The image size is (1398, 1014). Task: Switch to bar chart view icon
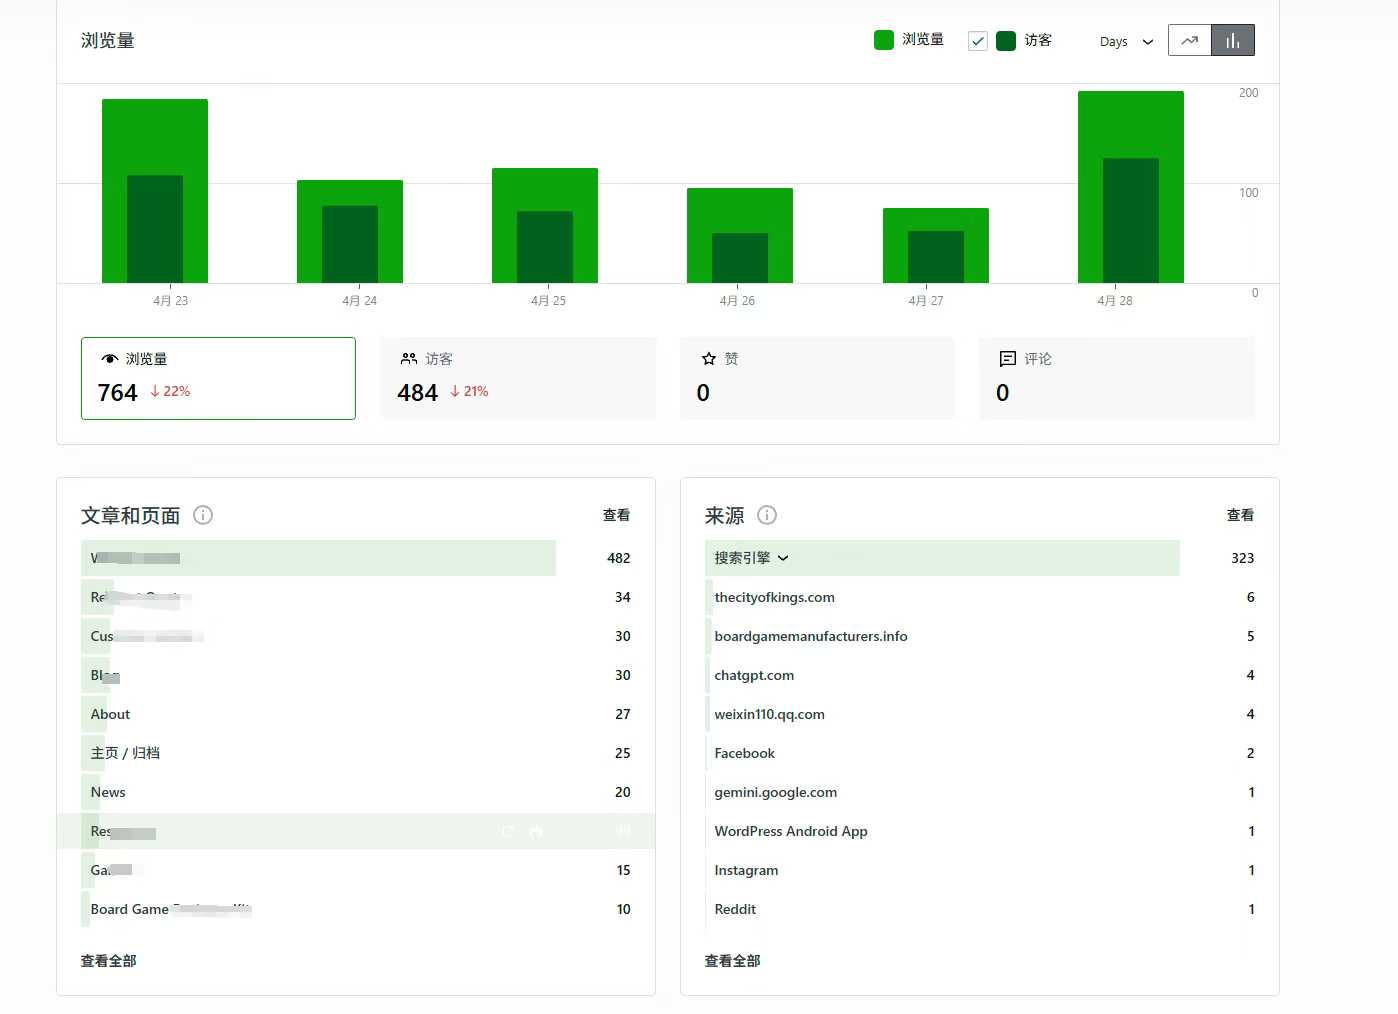pyautogui.click(x=1232, y=41)
